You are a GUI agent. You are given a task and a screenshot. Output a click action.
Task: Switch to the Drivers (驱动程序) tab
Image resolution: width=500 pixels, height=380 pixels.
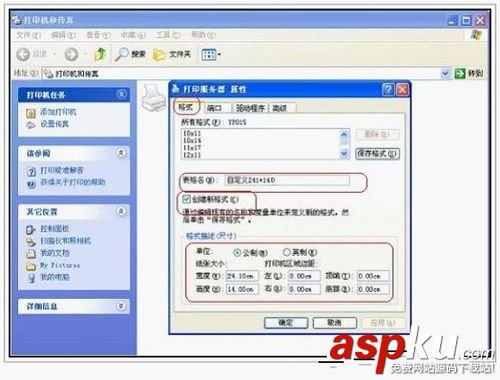250,108
